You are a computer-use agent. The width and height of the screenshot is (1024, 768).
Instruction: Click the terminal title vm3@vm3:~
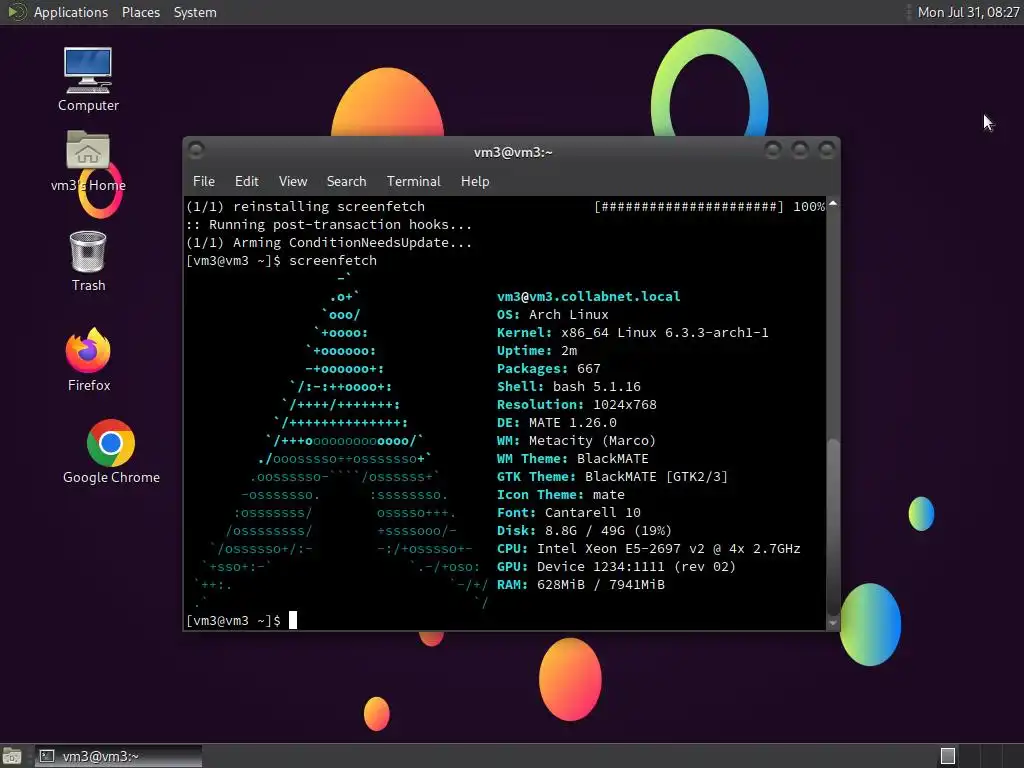[513, 152]
